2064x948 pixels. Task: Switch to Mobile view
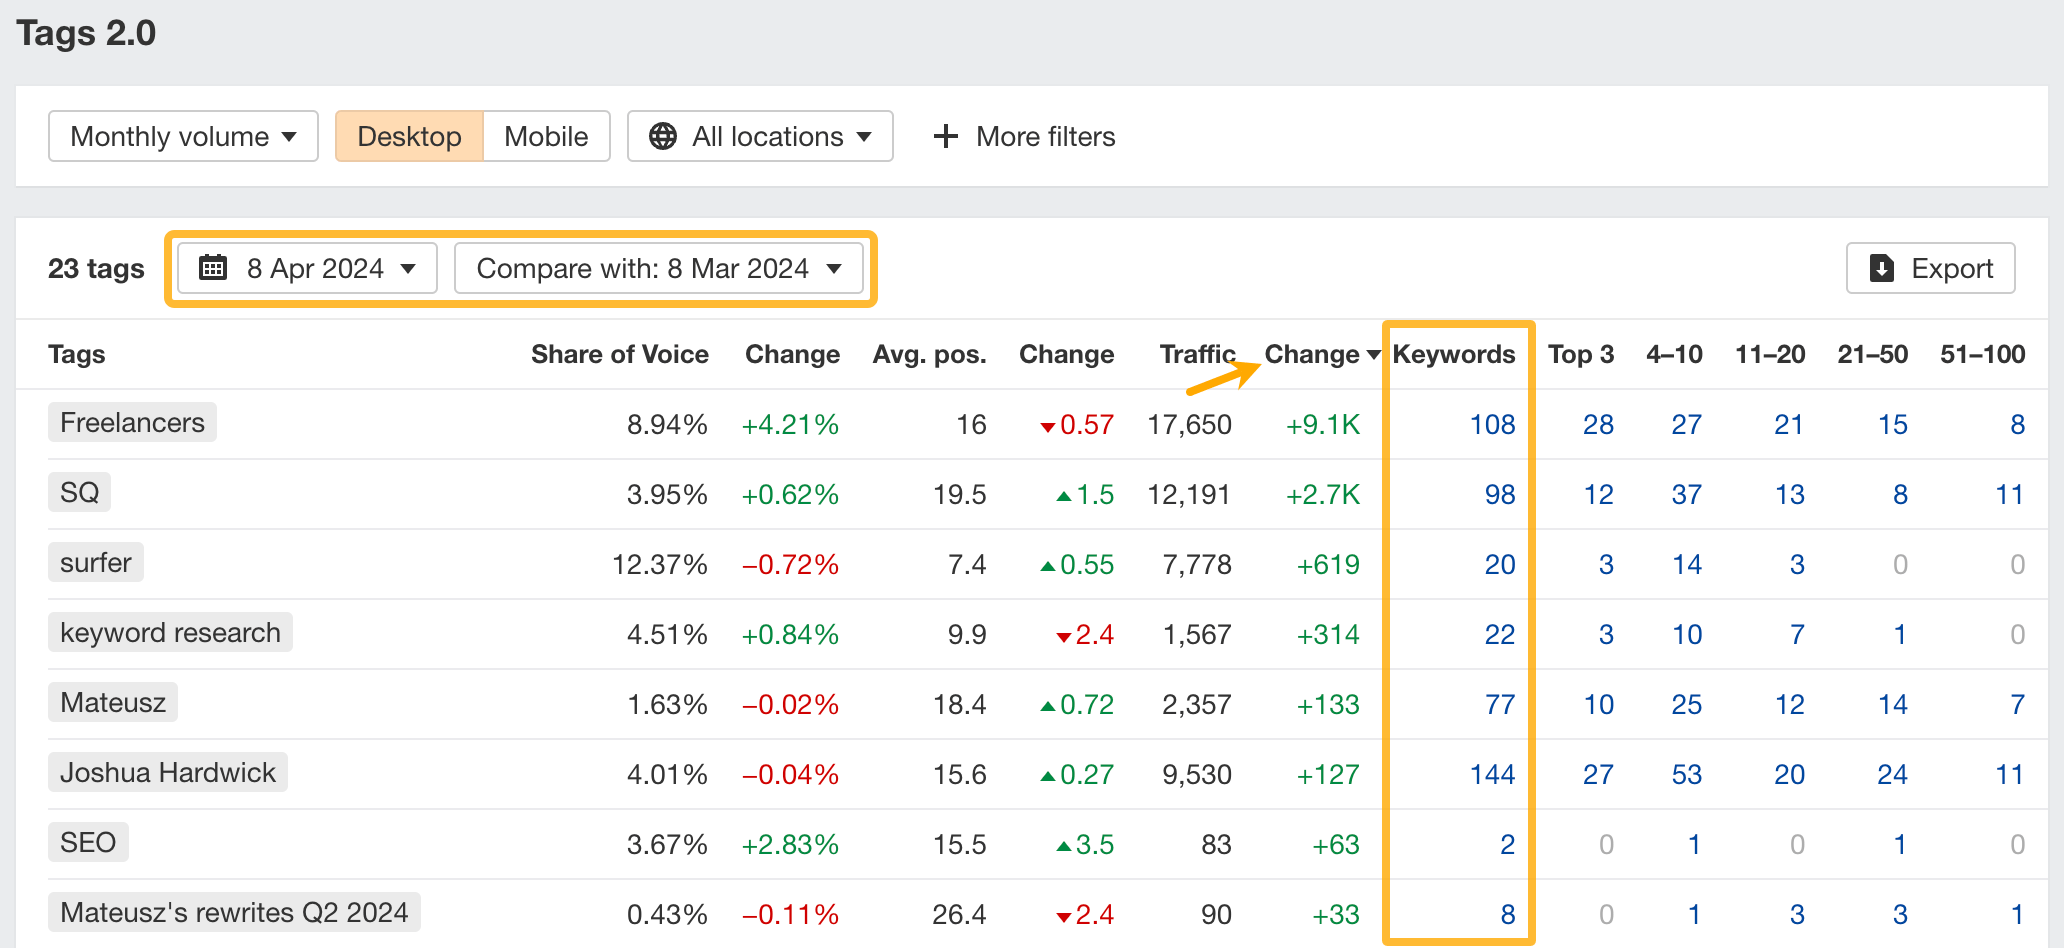[546, 136]
